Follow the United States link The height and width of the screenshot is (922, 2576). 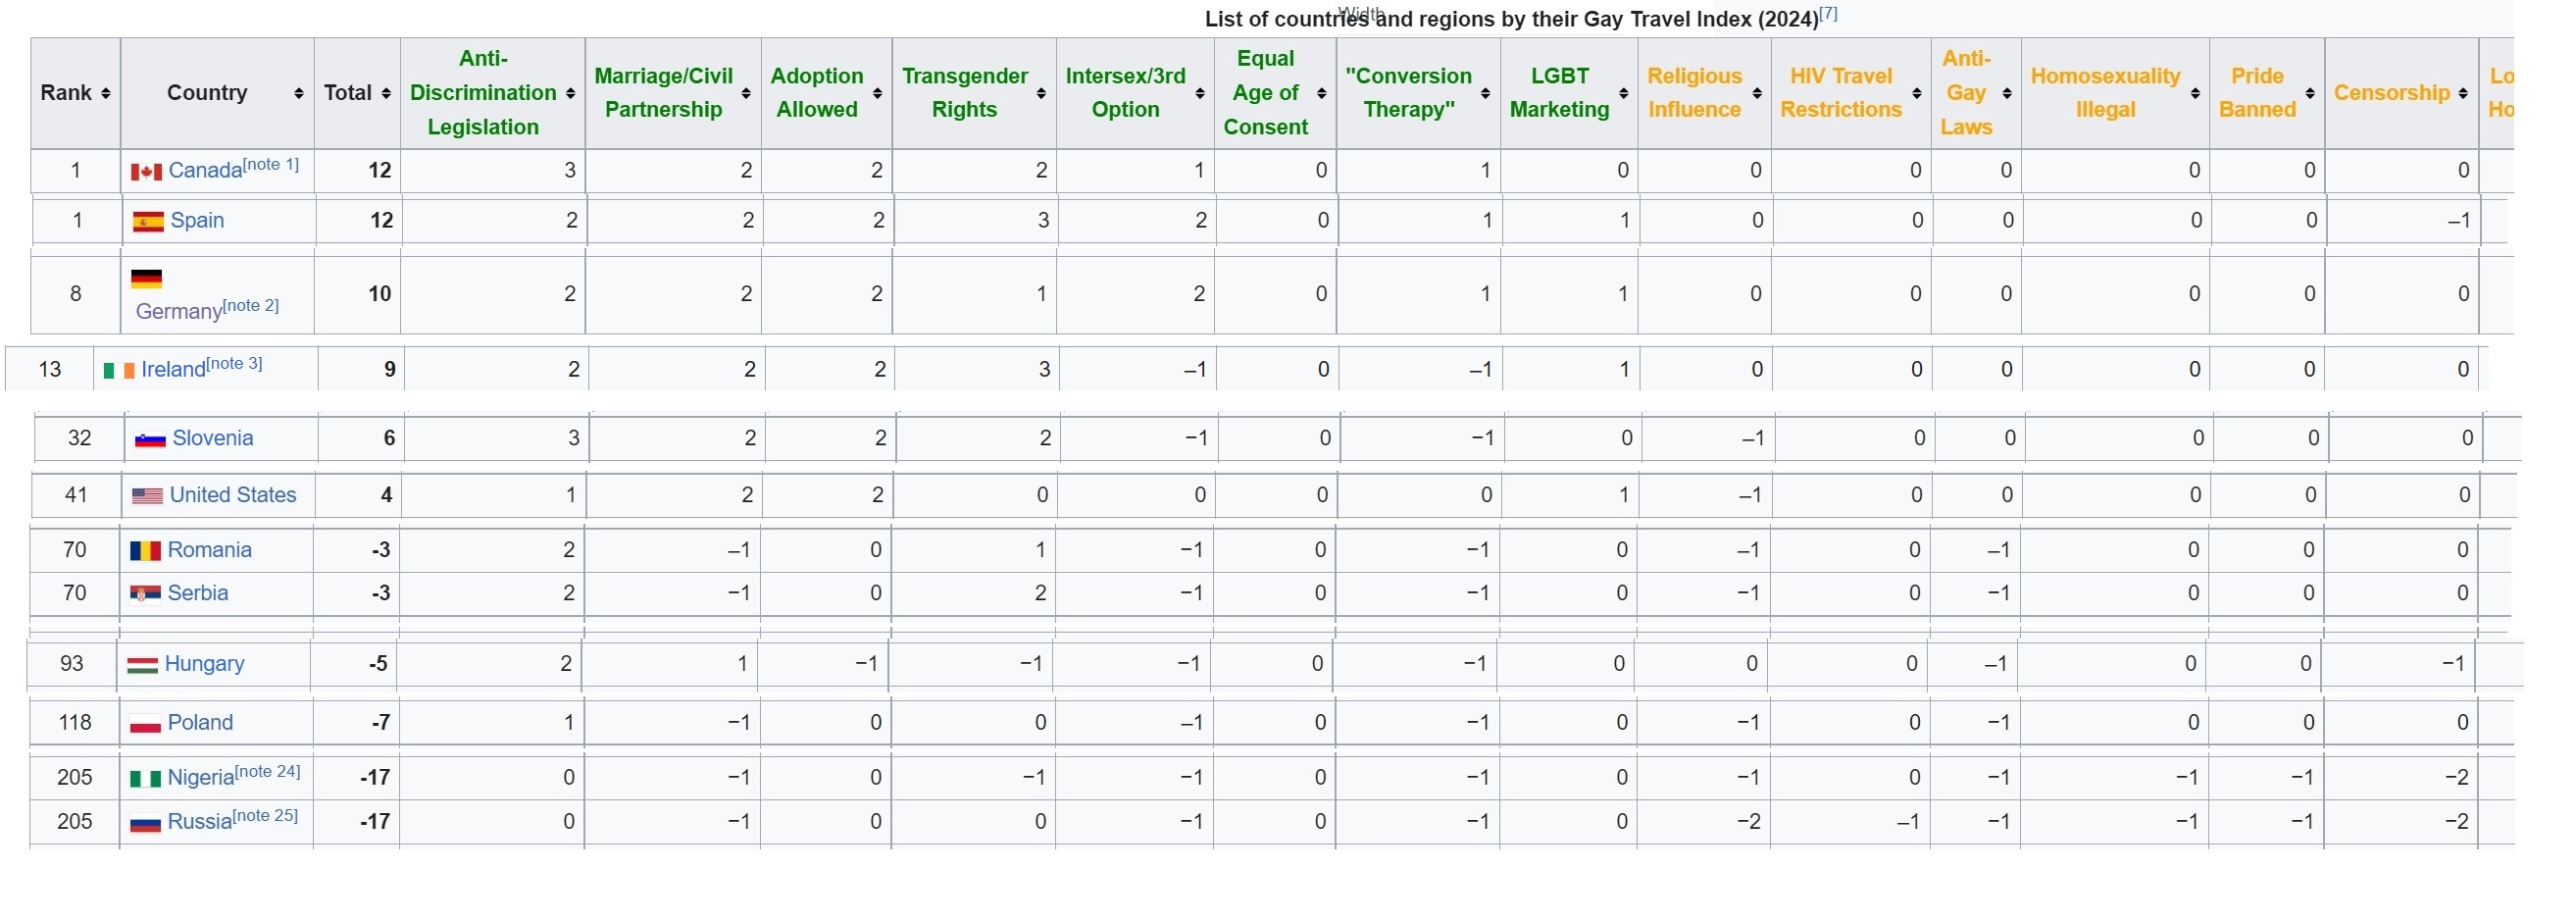[233, 495]
